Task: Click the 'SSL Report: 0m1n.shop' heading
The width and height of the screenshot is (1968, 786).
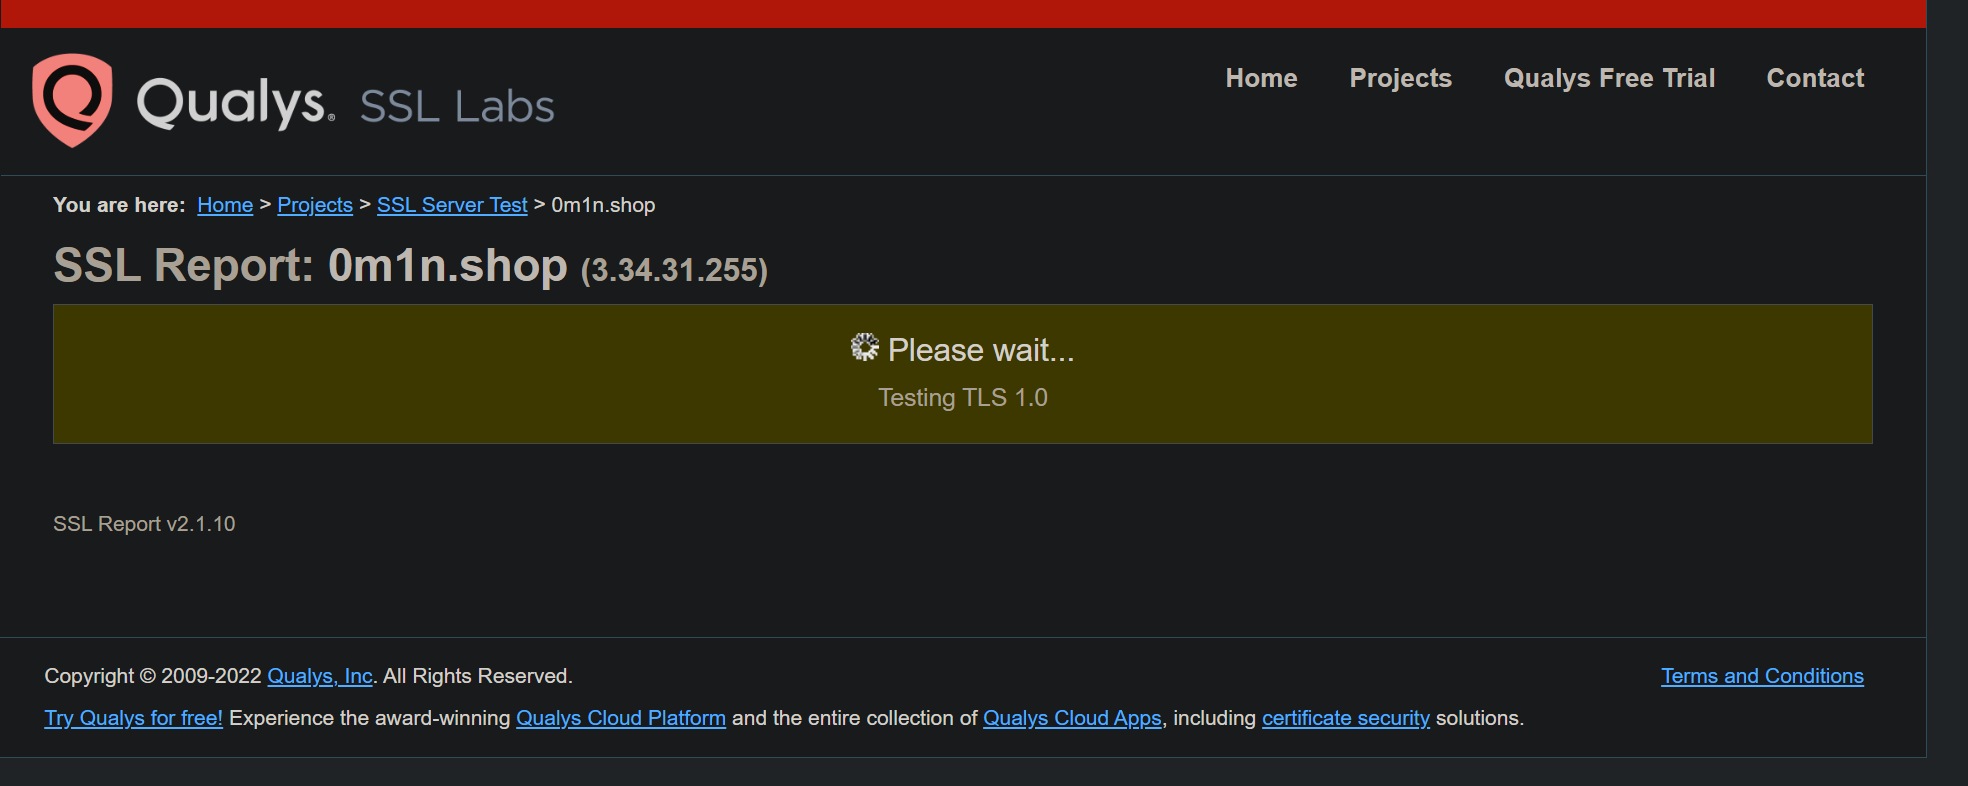Action: [x=311, y=266]
